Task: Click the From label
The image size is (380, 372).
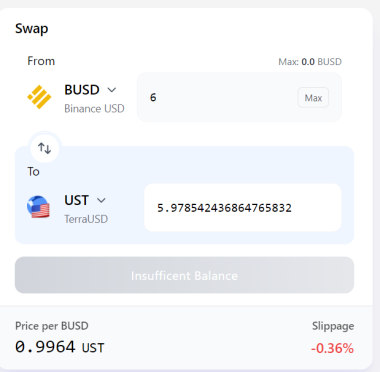Action: tap(41, 61)
